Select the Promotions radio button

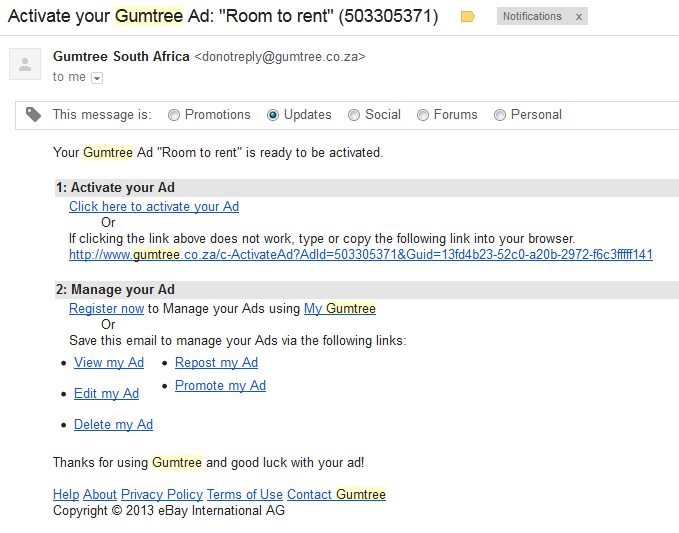coord(174,115)
